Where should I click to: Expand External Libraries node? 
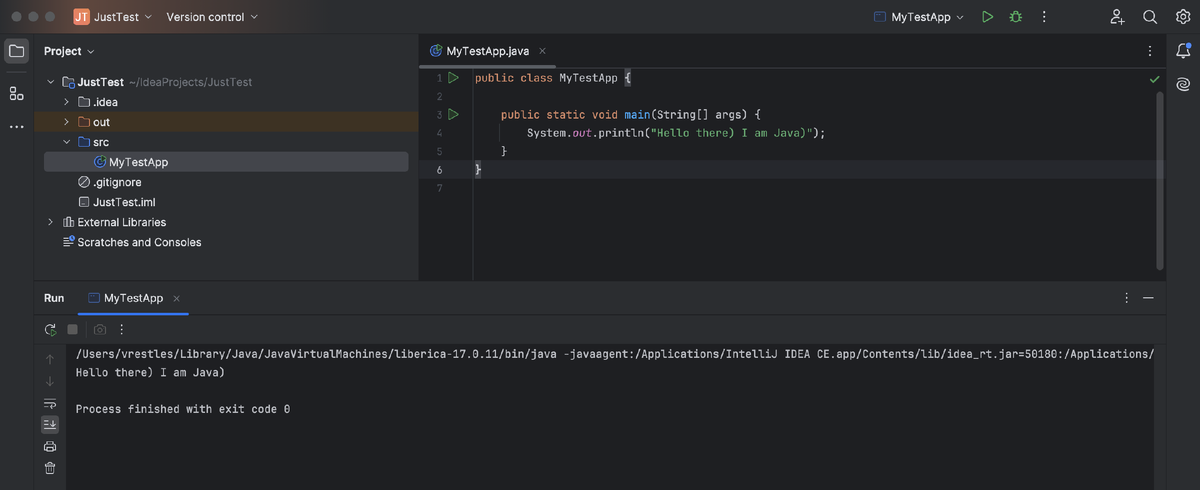[51, 222]
